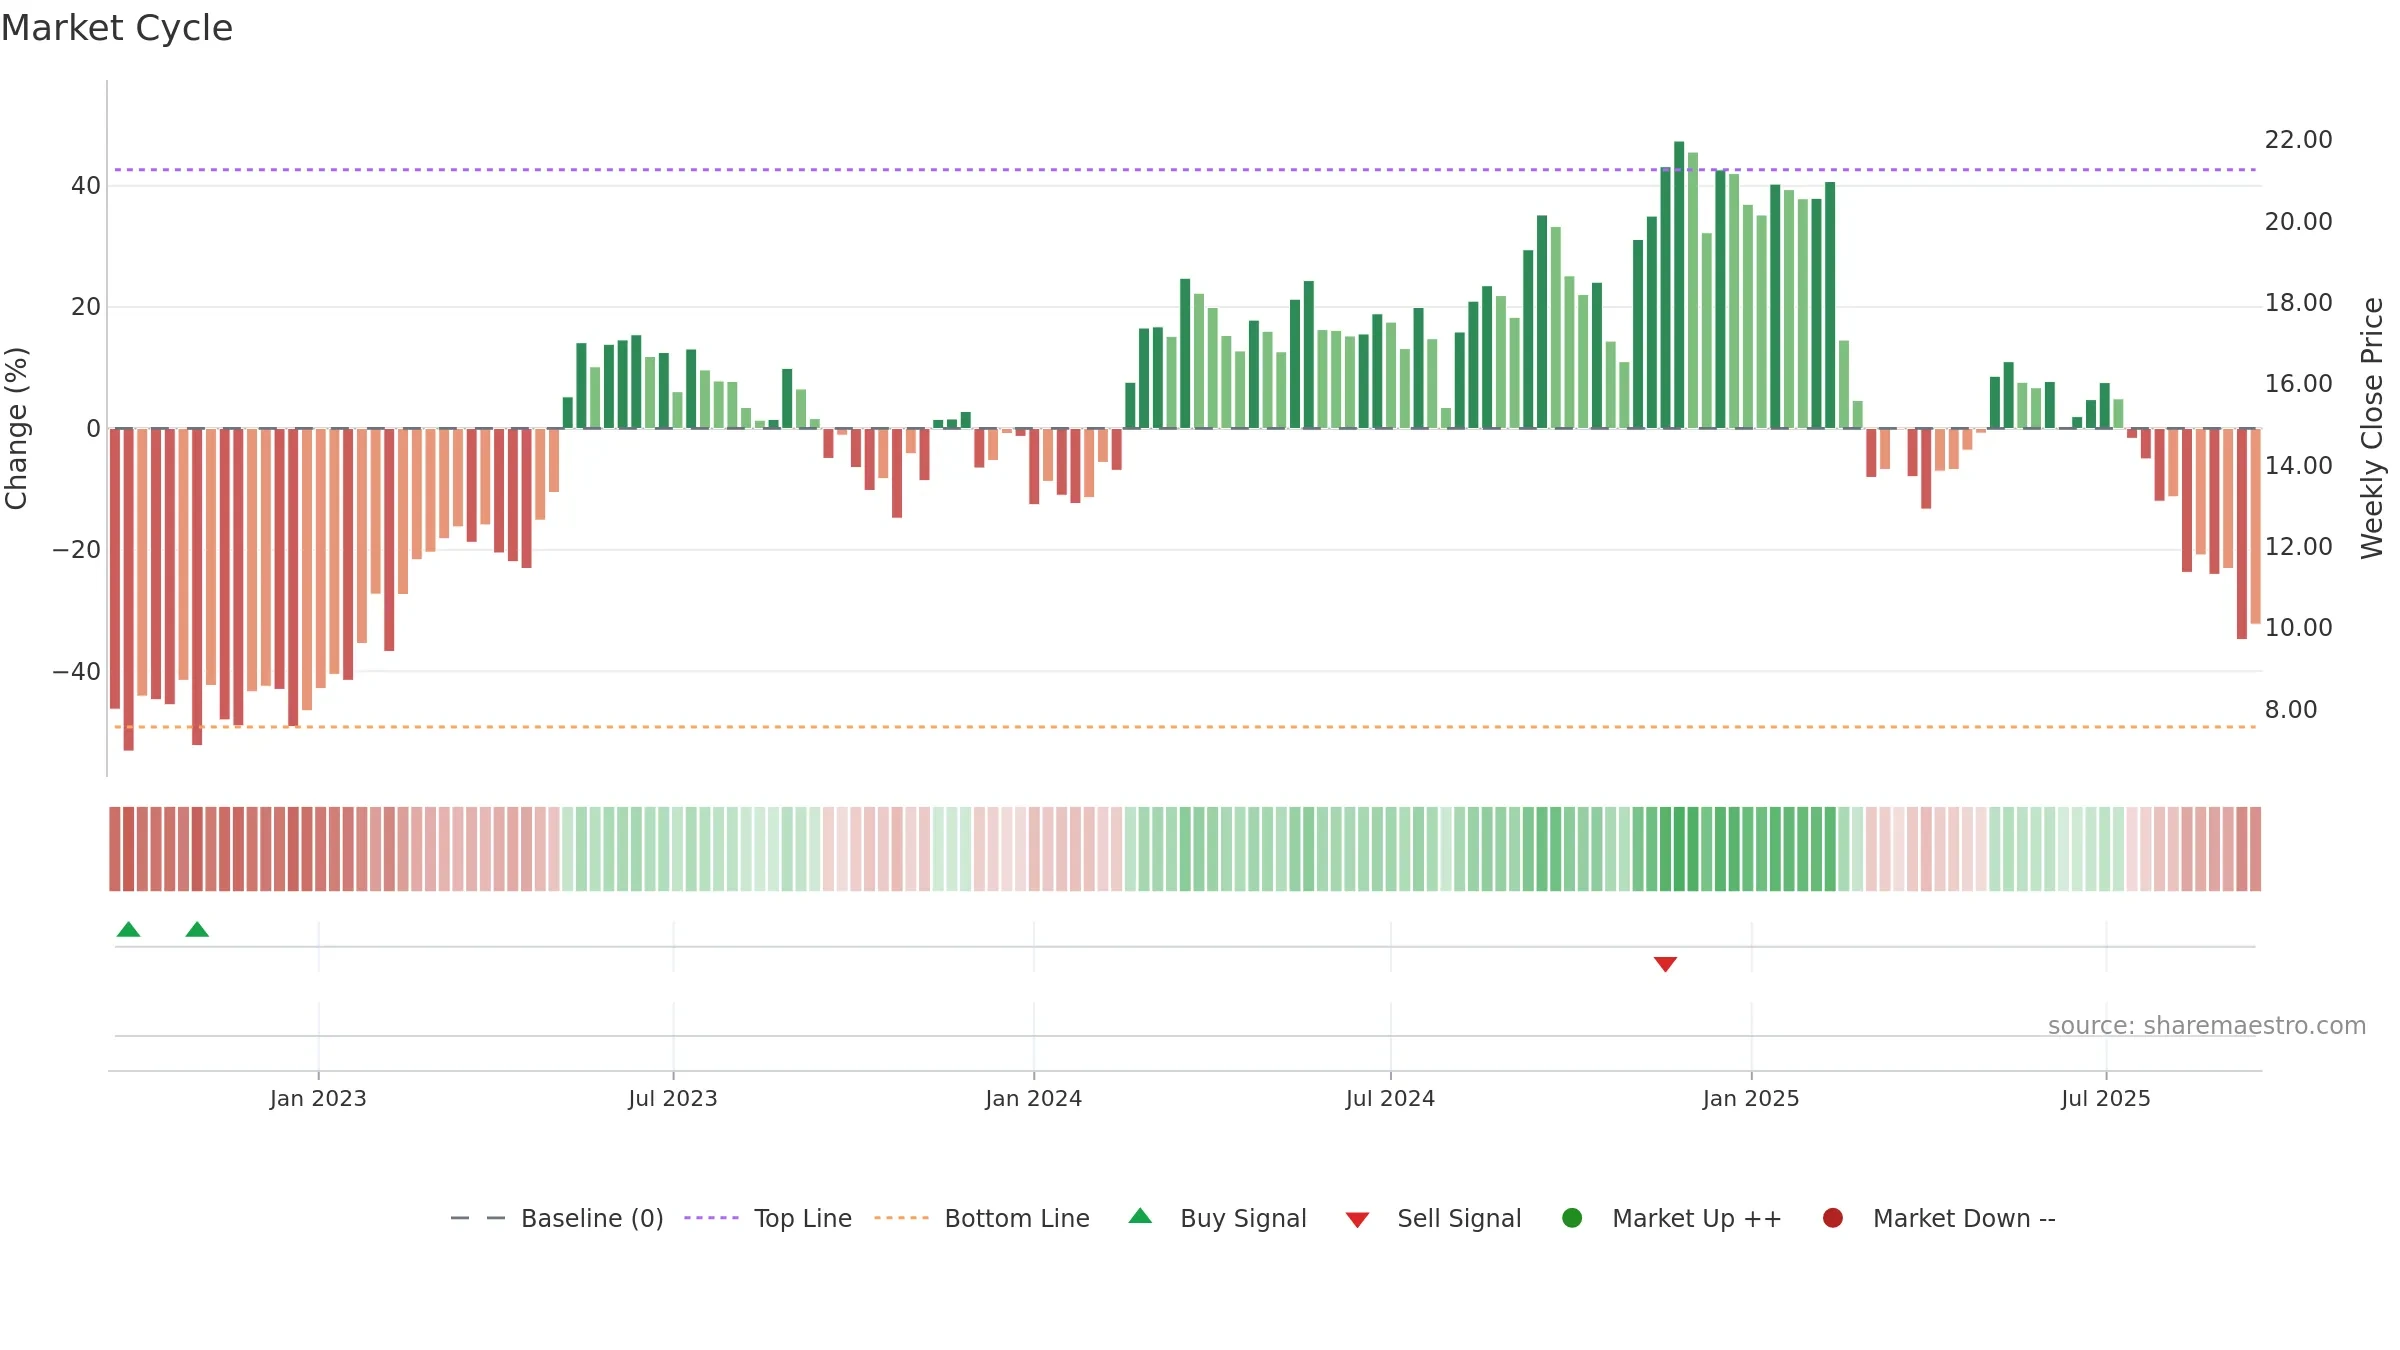Viewport: 2400px width, 1350px height.
Task: Click the red Sell Signal legend triangle
Action: 1357,1220
